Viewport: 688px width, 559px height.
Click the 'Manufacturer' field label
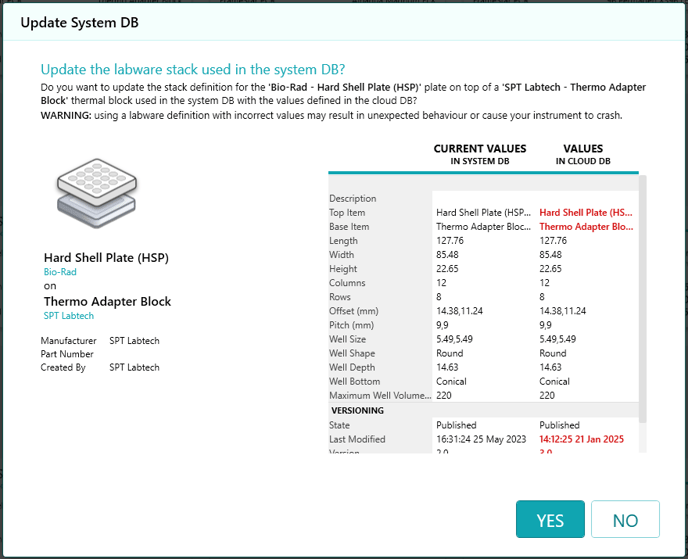pos(68,340)
